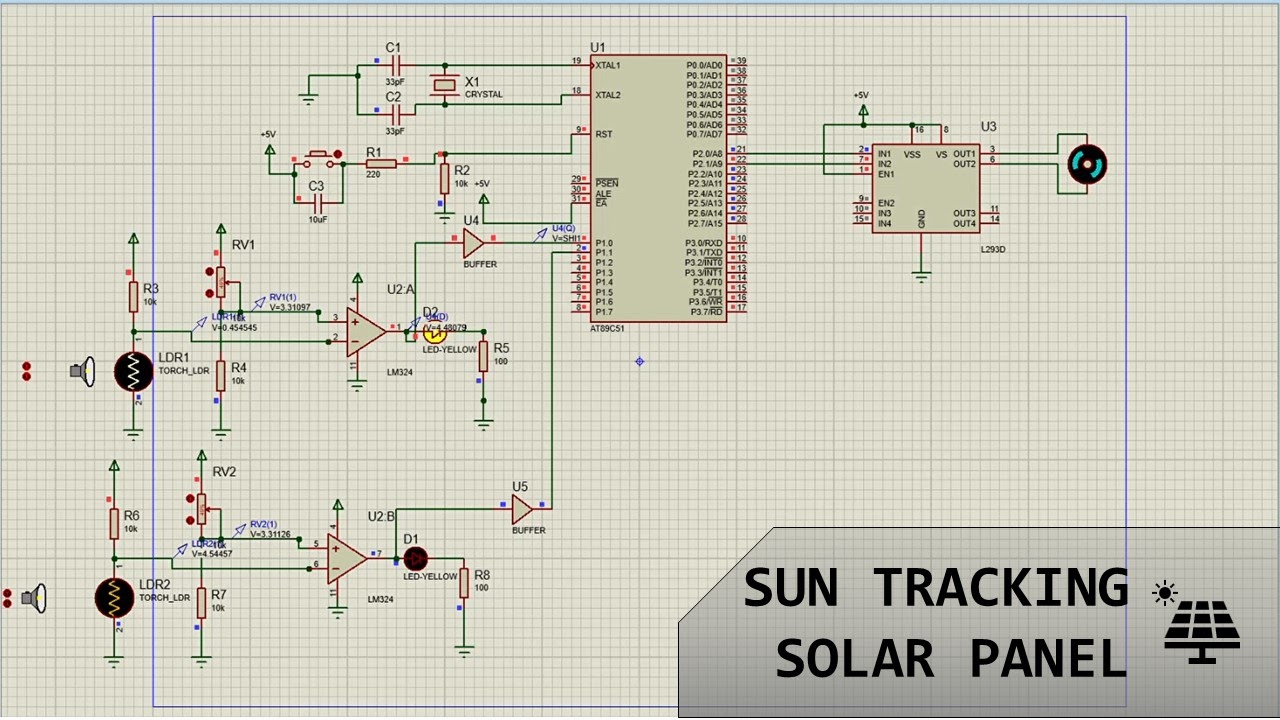Select resistor R3
The height and width of the screenshot is (720, 1280).
pos(134,296)
